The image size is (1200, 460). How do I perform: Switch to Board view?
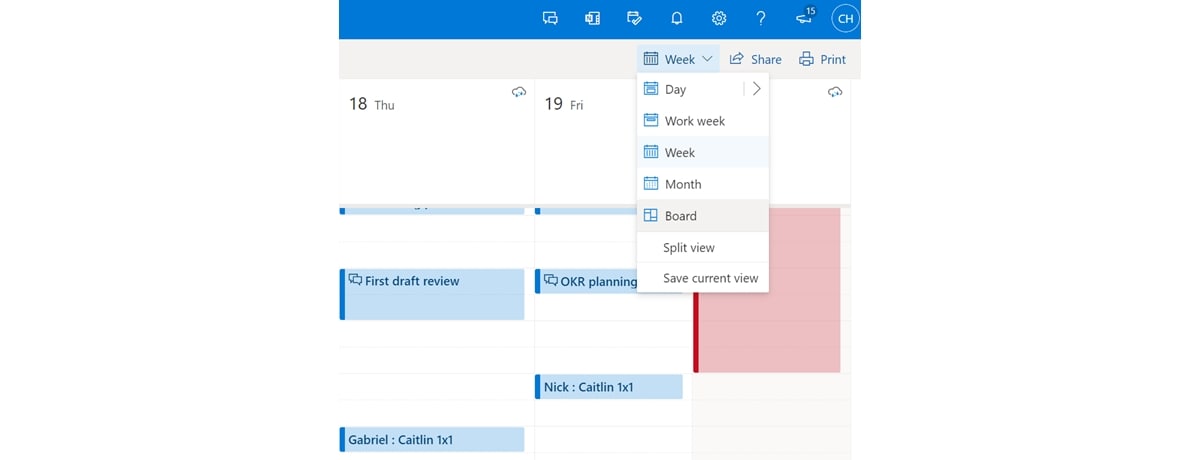703,216
